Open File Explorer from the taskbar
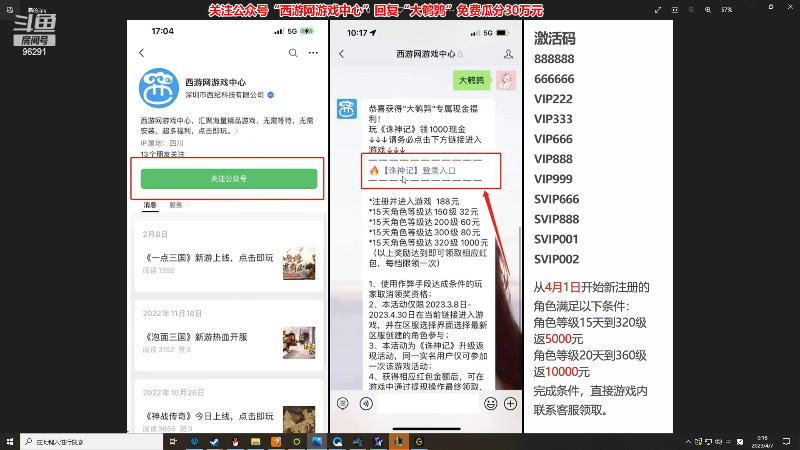 (256, 441)
